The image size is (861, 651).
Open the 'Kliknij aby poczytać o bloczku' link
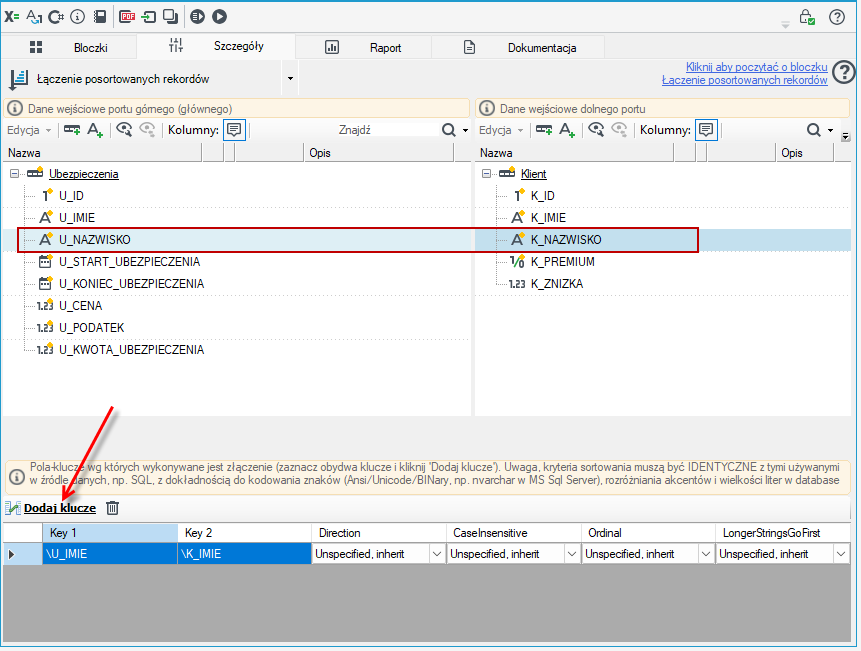(x=757, y=67)
